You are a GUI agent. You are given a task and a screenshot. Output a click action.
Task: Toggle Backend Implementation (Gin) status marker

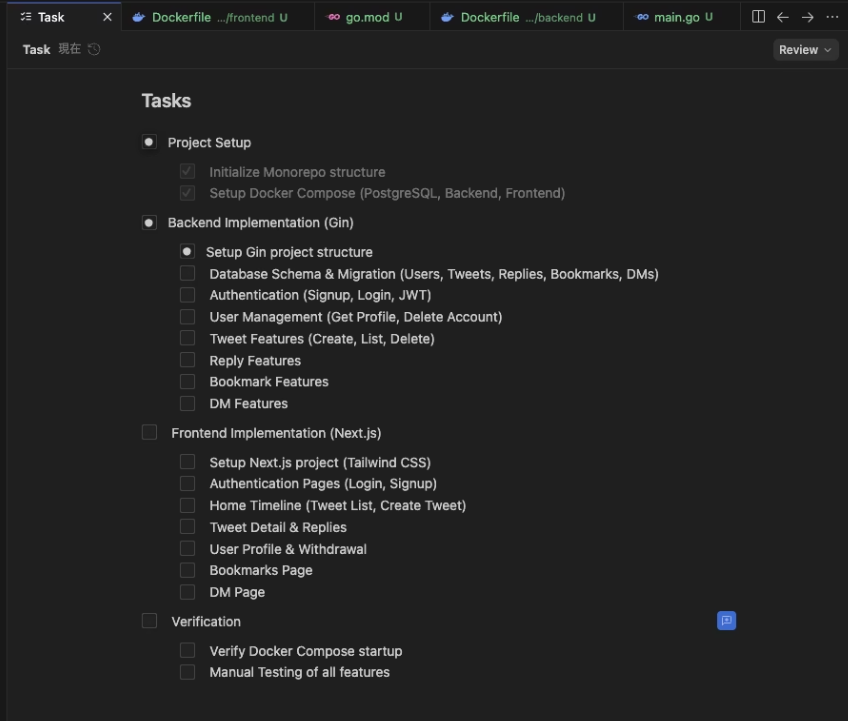click(x=149, y=222)
